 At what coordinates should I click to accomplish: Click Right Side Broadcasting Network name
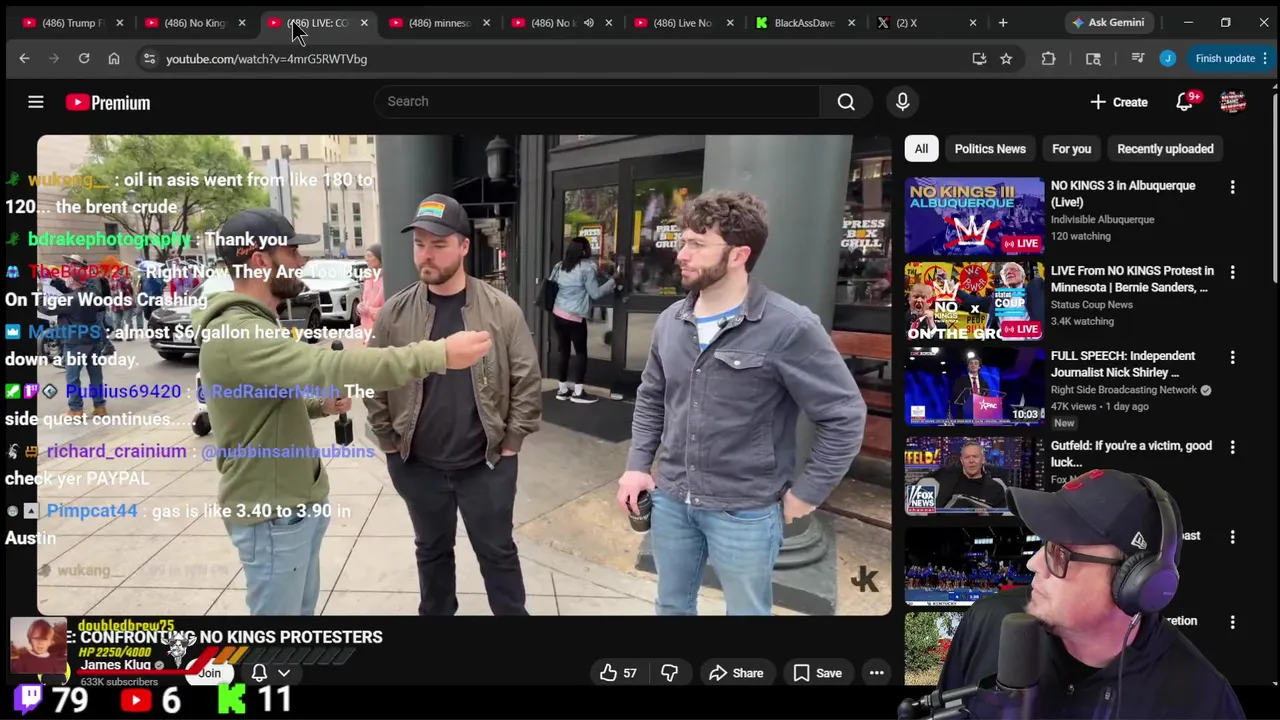(x=1124, y=390)
